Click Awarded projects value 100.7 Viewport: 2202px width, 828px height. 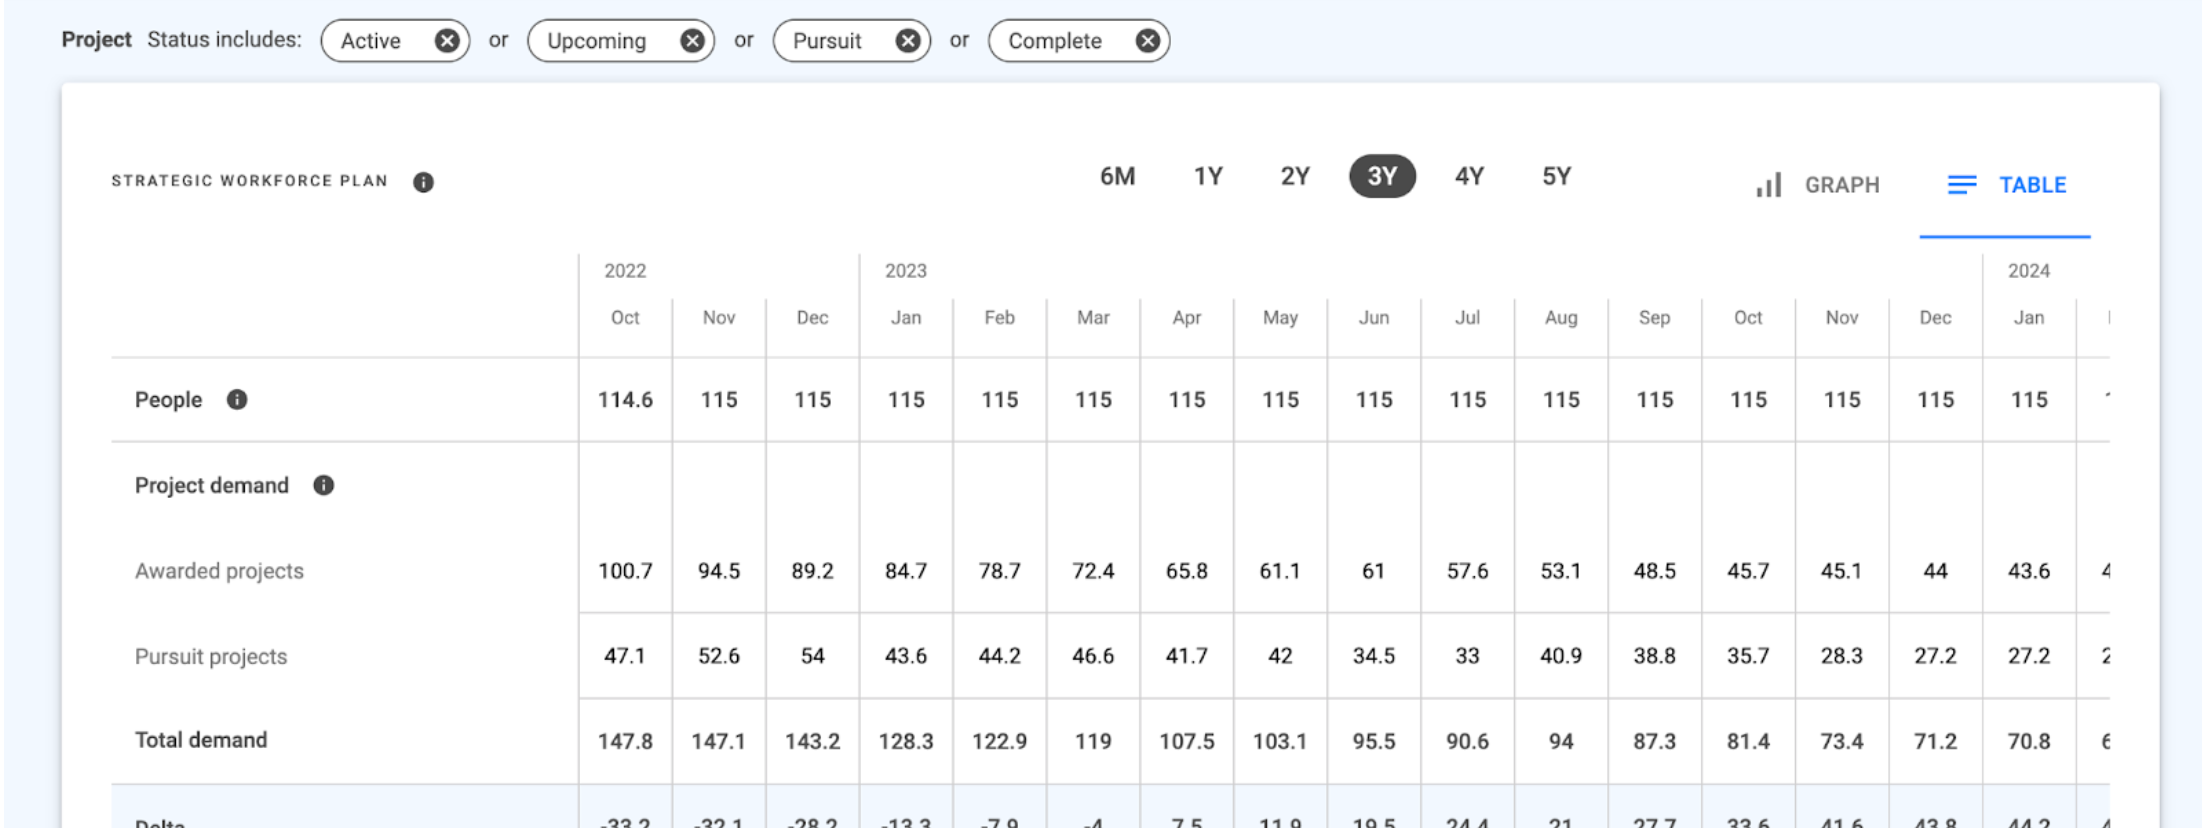pyautogui.click(x=625, y=571)
